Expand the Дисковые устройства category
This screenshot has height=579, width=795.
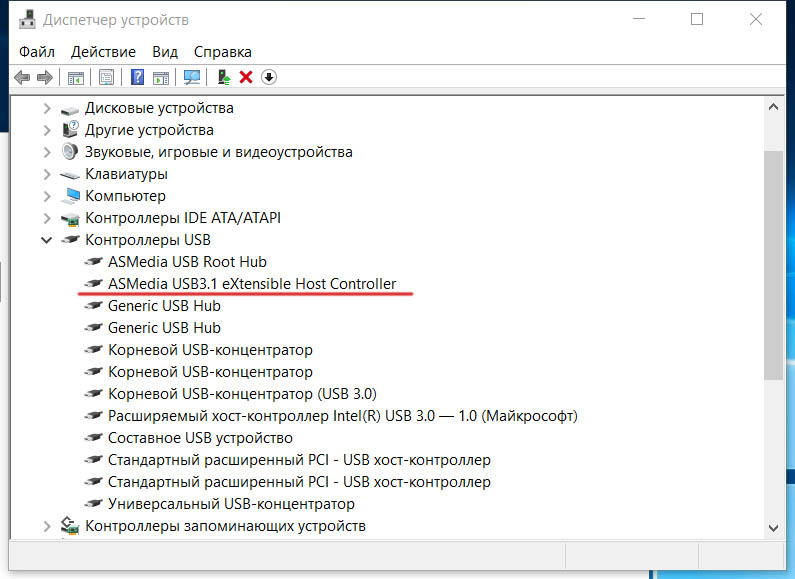click(47, 108)
